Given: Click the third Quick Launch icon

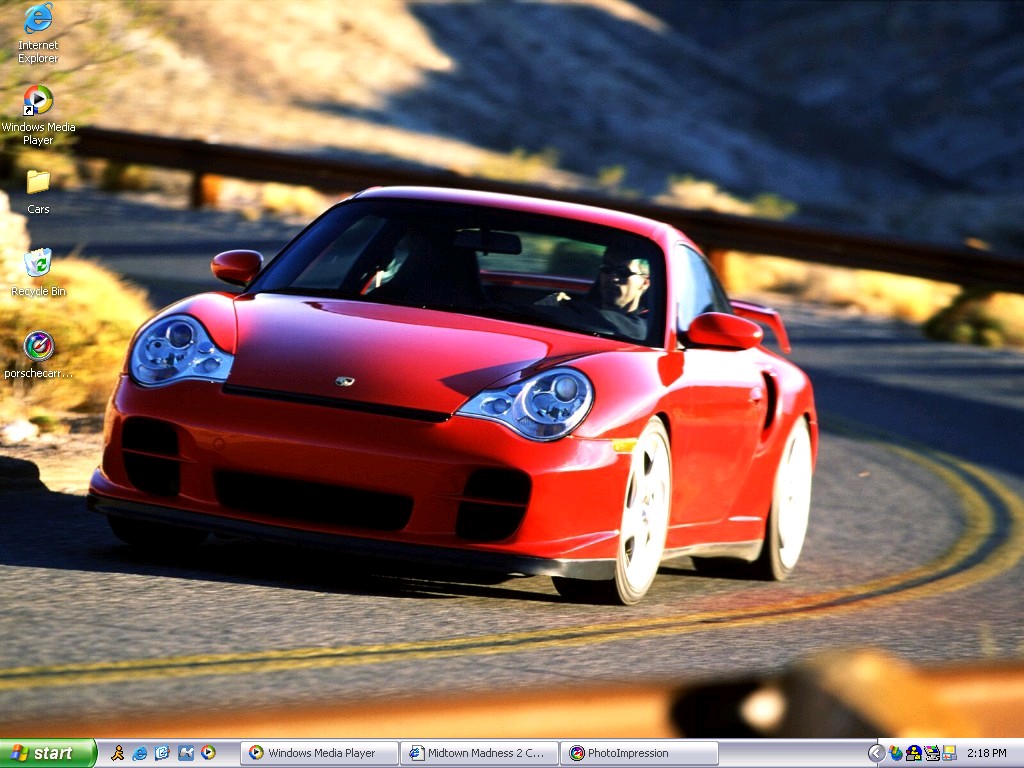Looking at the screenshot, I should click(x=163, y=753).
